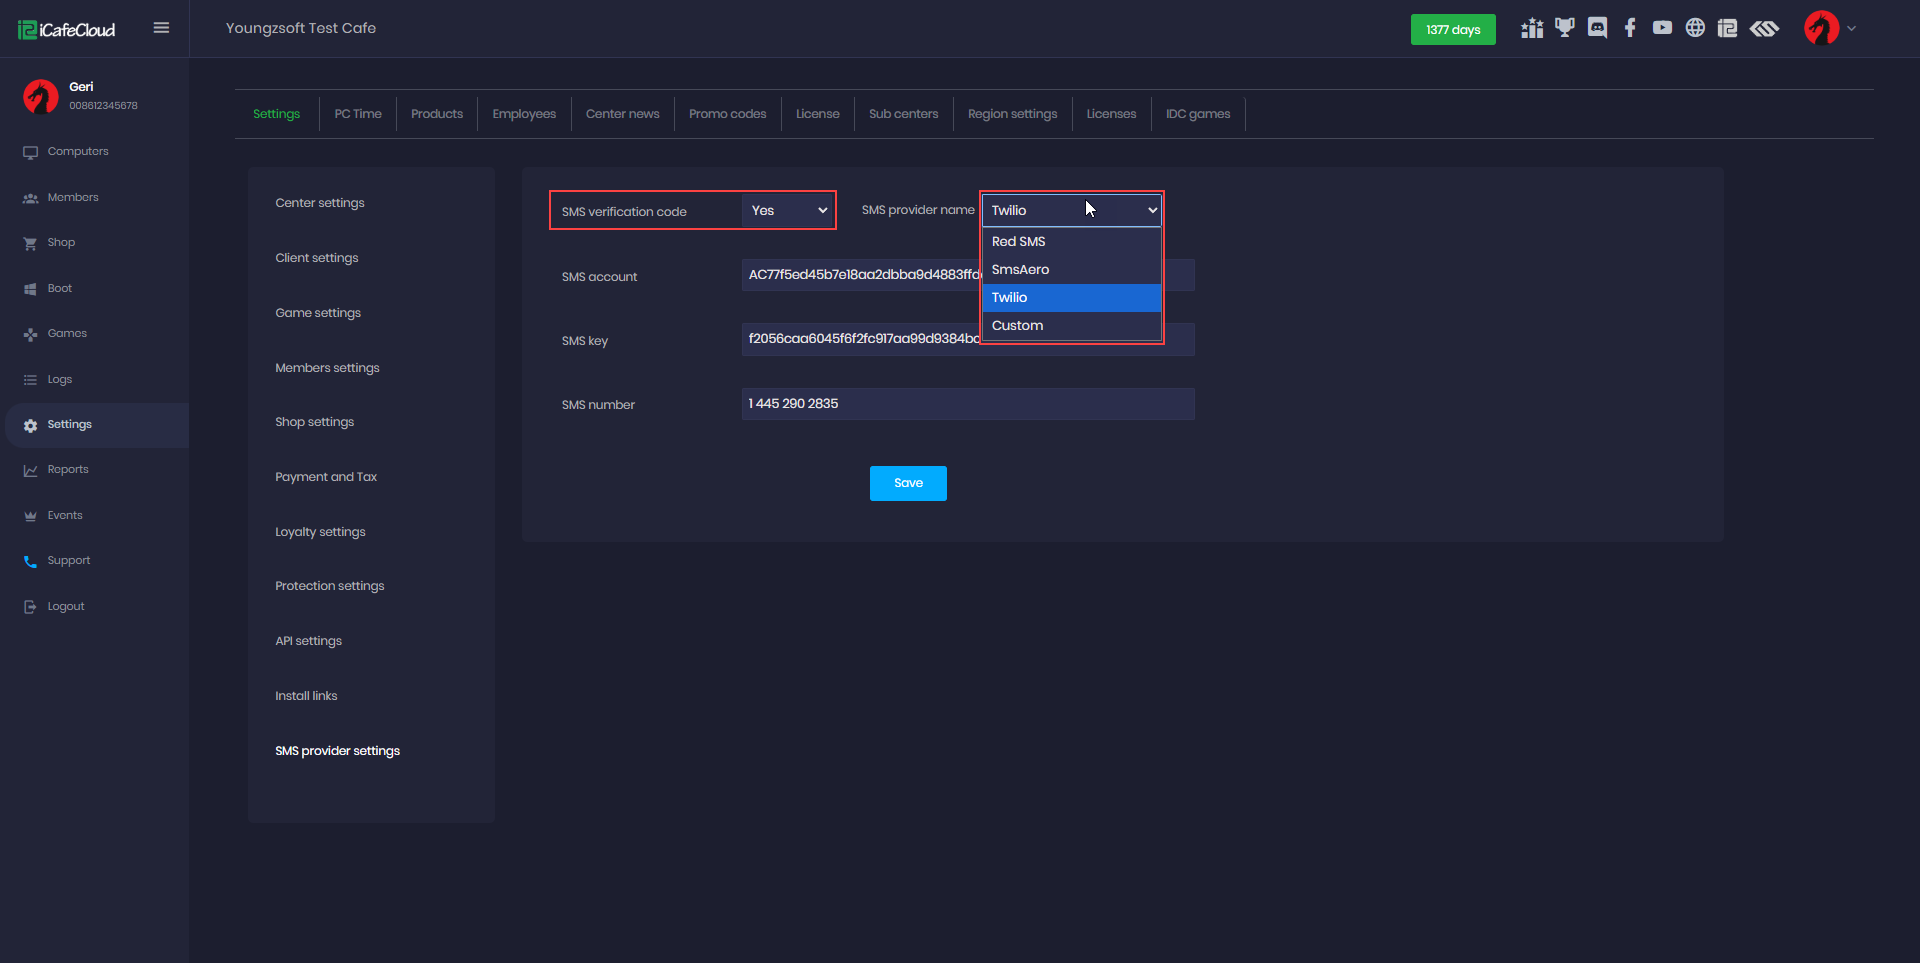The width and height of the screenshot is (1920, 963).
Task: Open the Facebook link icon
Action: point(1630,28)
